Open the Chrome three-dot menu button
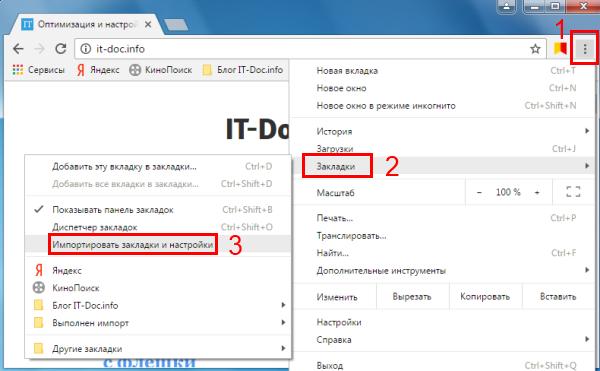This screenshot has width=600, height=371. coord(584,49)
